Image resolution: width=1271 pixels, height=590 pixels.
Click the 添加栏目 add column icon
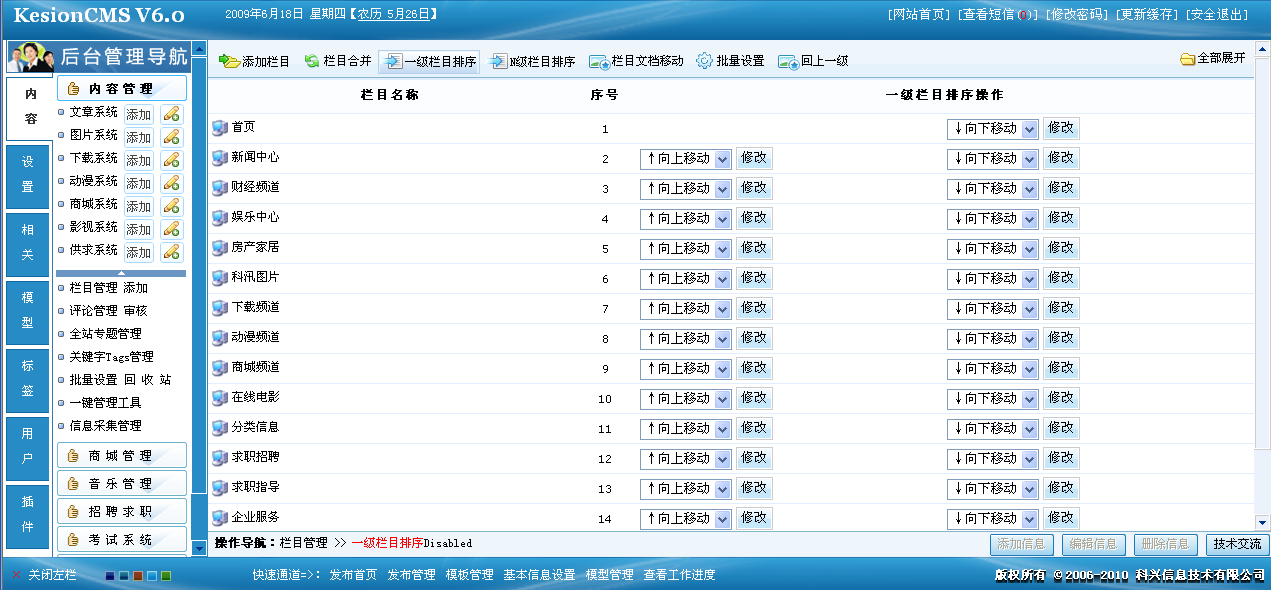[230, 60]
